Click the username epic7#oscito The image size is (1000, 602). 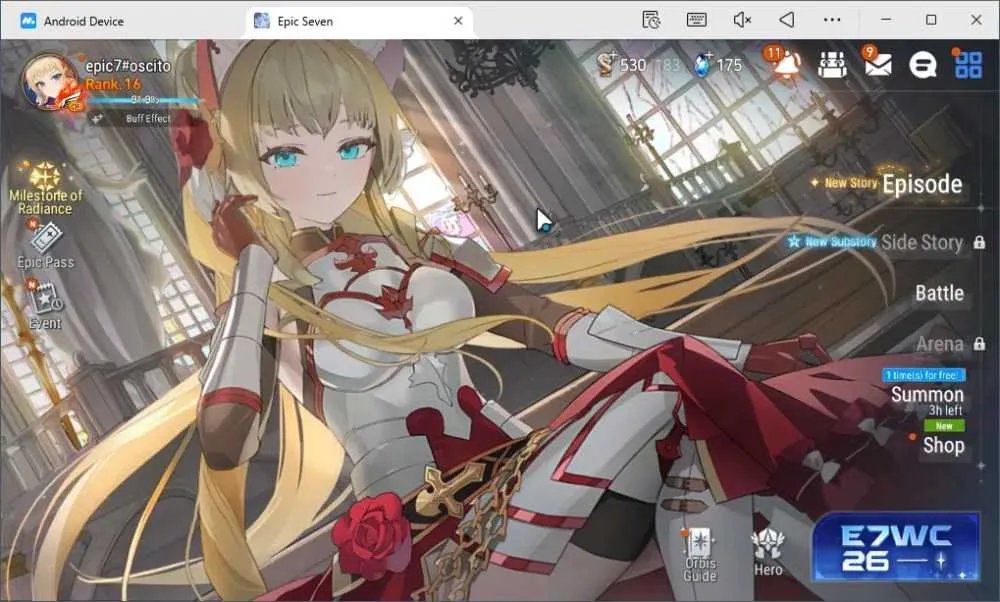pos(128,66)
